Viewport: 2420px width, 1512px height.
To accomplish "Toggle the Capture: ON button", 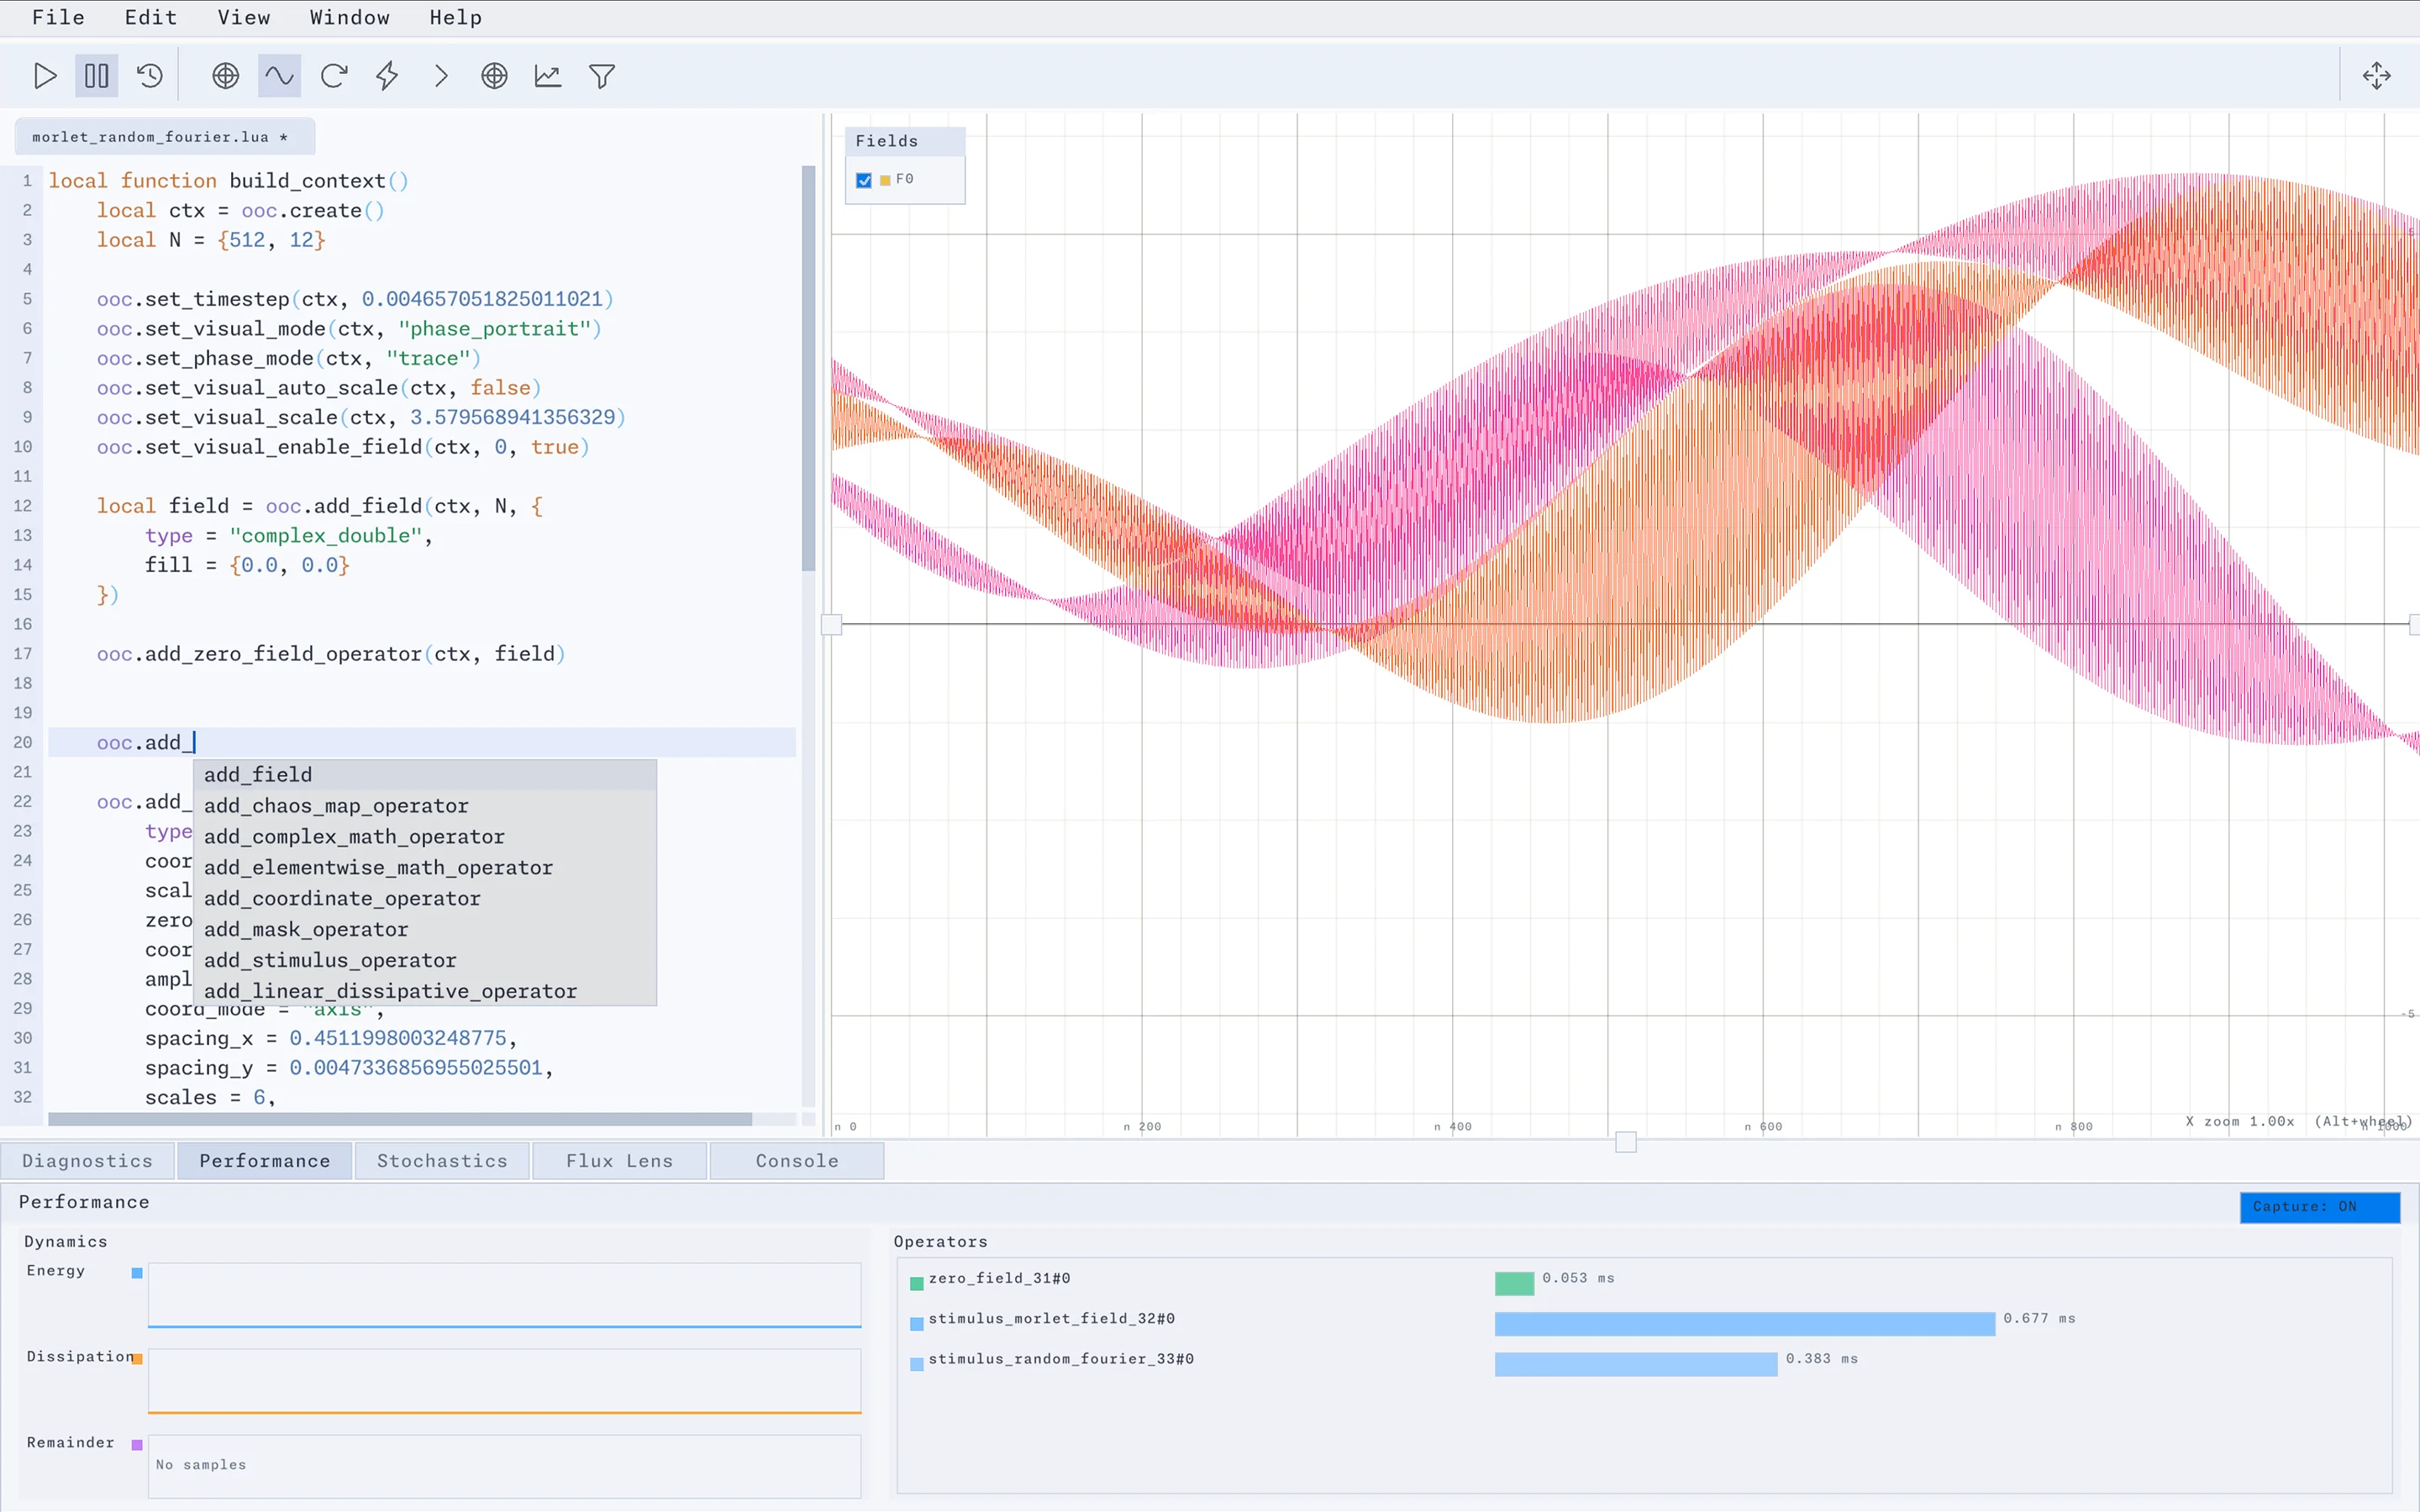I will 2320,1207.
